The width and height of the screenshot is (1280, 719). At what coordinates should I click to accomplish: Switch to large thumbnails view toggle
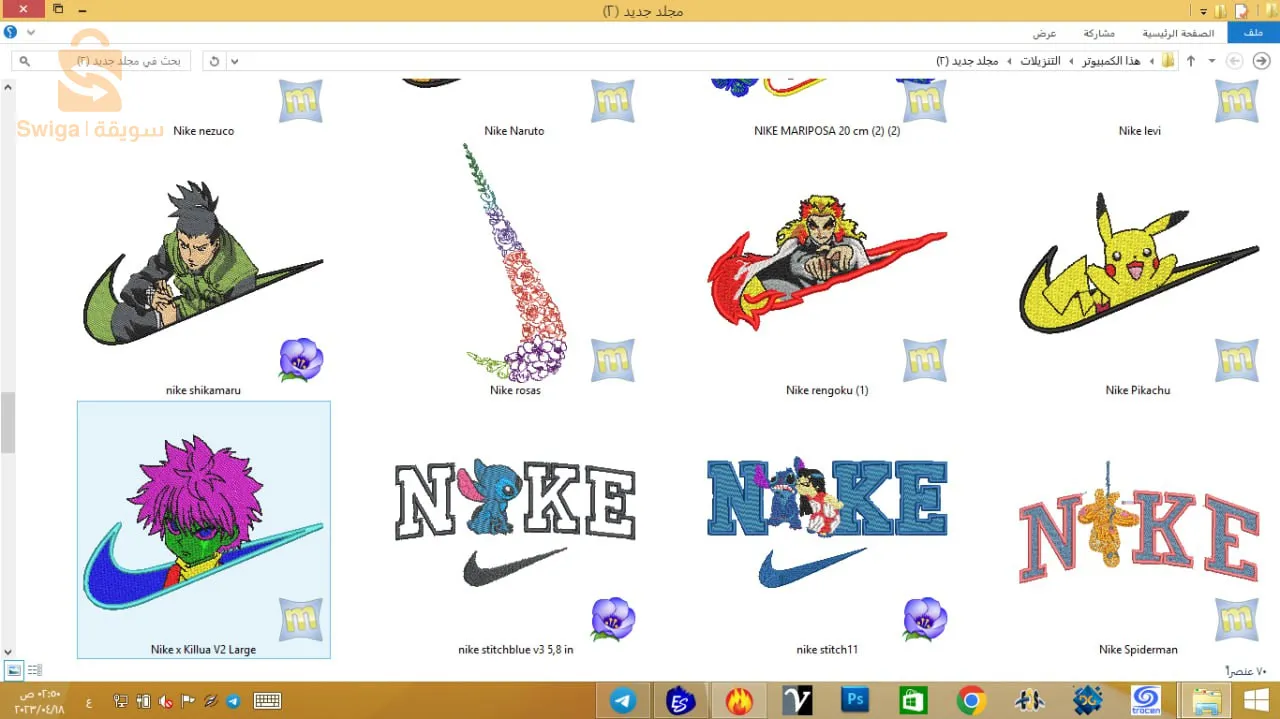coord(14,670)
